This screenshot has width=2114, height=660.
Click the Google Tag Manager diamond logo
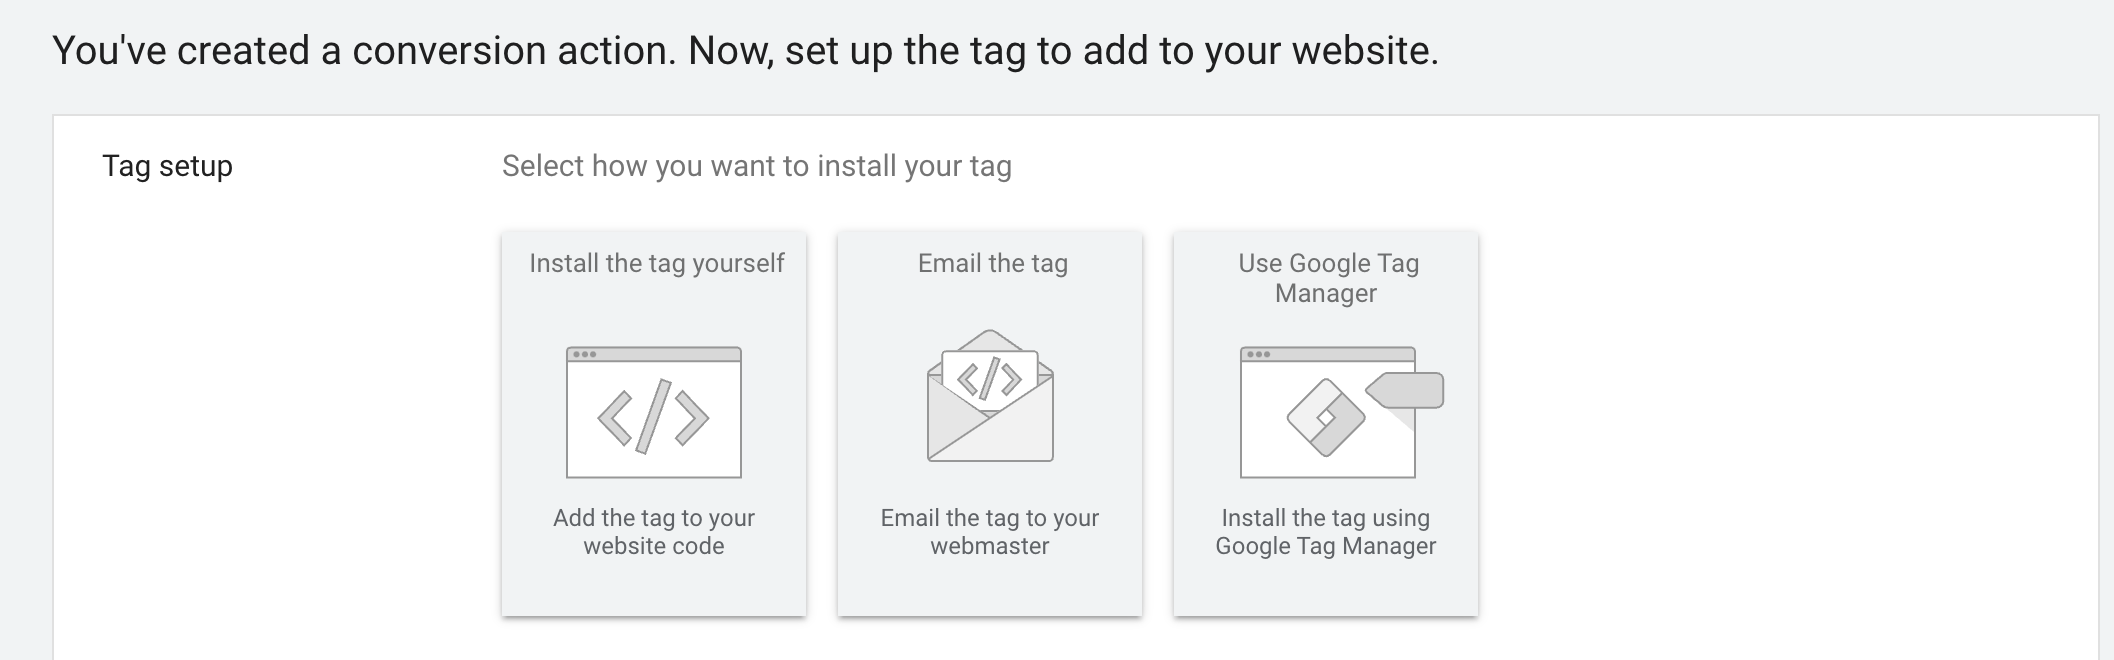[1325, 418]
